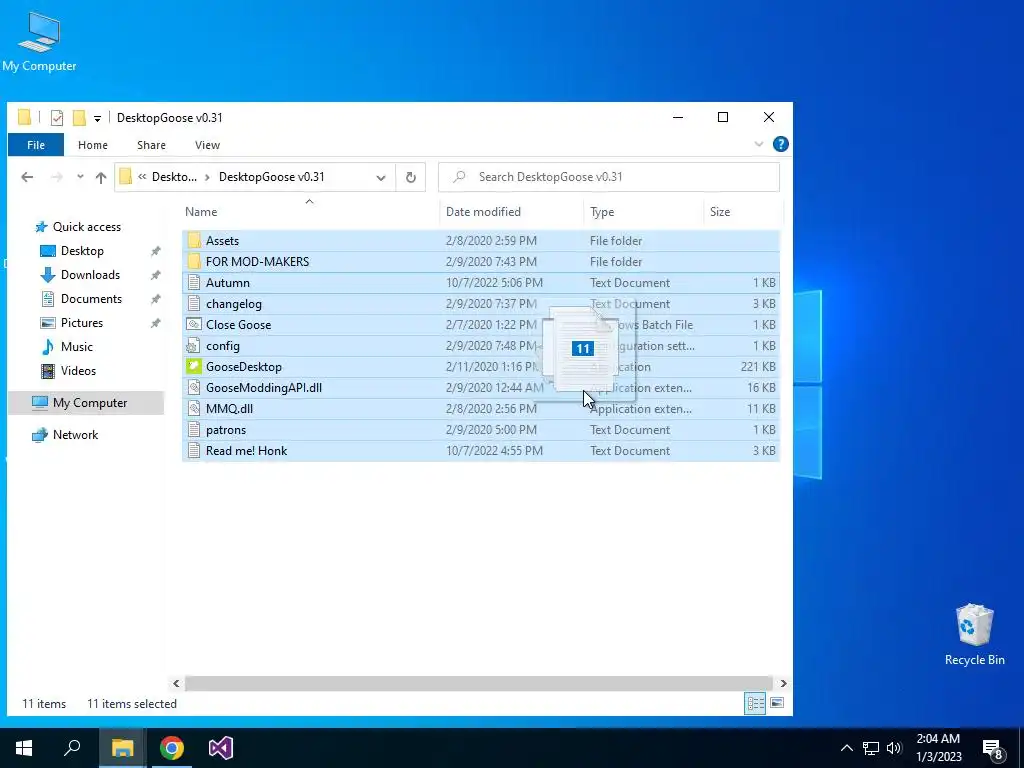Select the config settings file icon
1024x768 pixels.
193,345
